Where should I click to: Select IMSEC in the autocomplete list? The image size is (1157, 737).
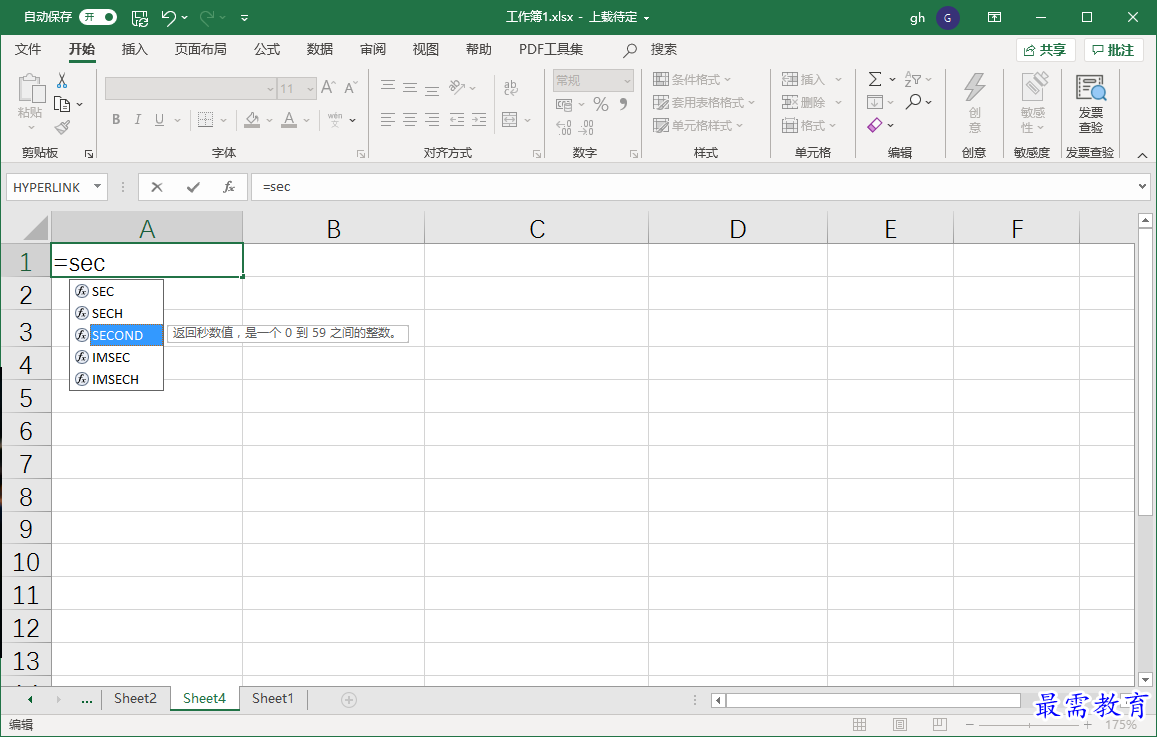tap(117, 357)
